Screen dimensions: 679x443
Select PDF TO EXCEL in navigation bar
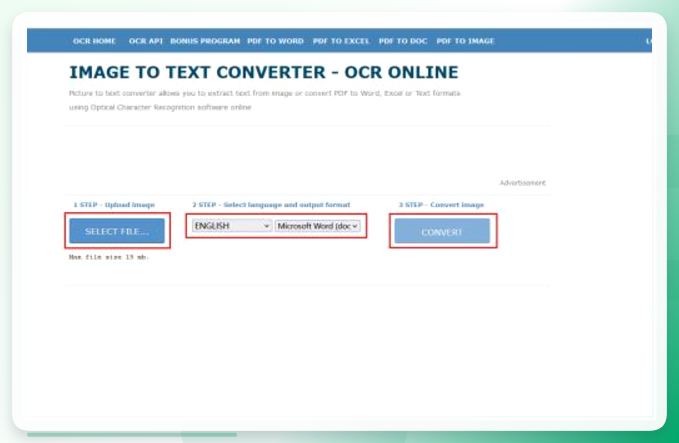341,41
